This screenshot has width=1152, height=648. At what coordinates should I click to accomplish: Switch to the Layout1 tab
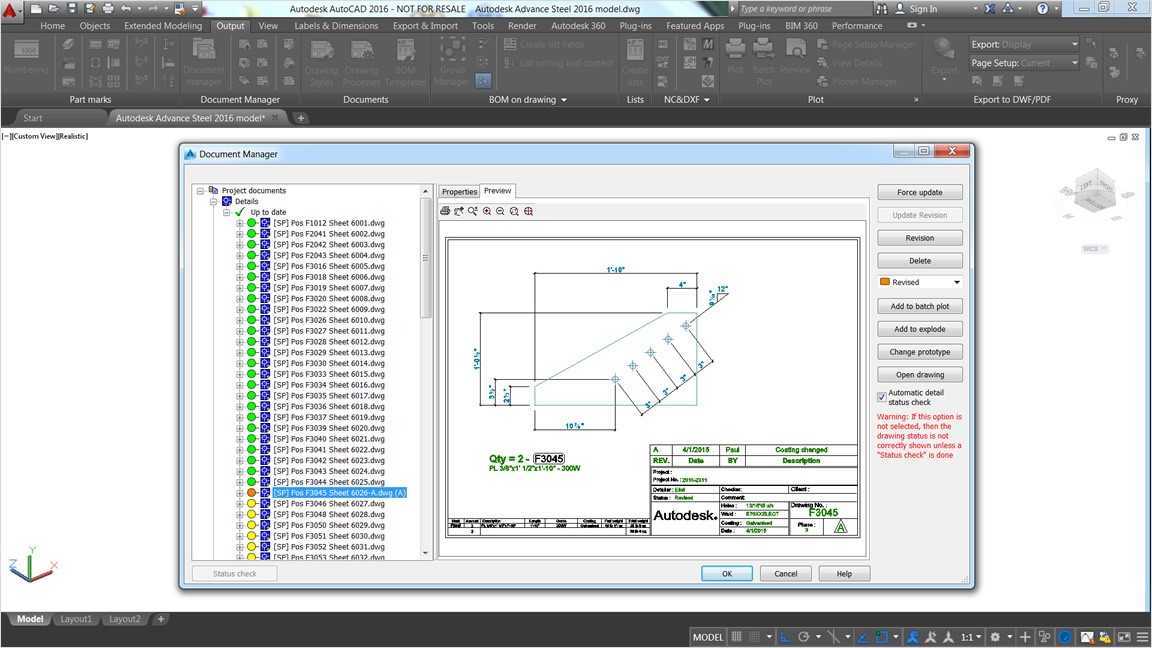(76, 619)
